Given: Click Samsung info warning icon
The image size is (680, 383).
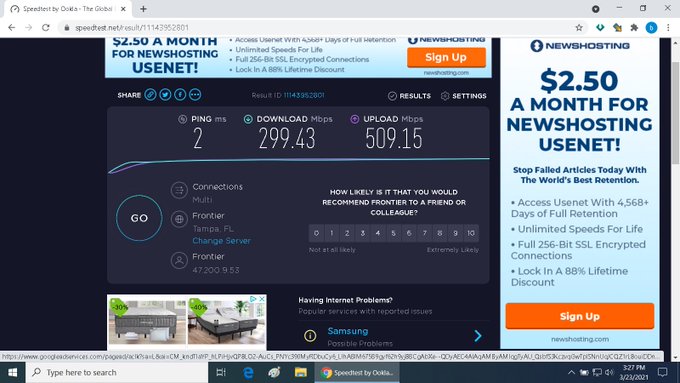Looking at the screenshot, I should (x=310, y=336).
